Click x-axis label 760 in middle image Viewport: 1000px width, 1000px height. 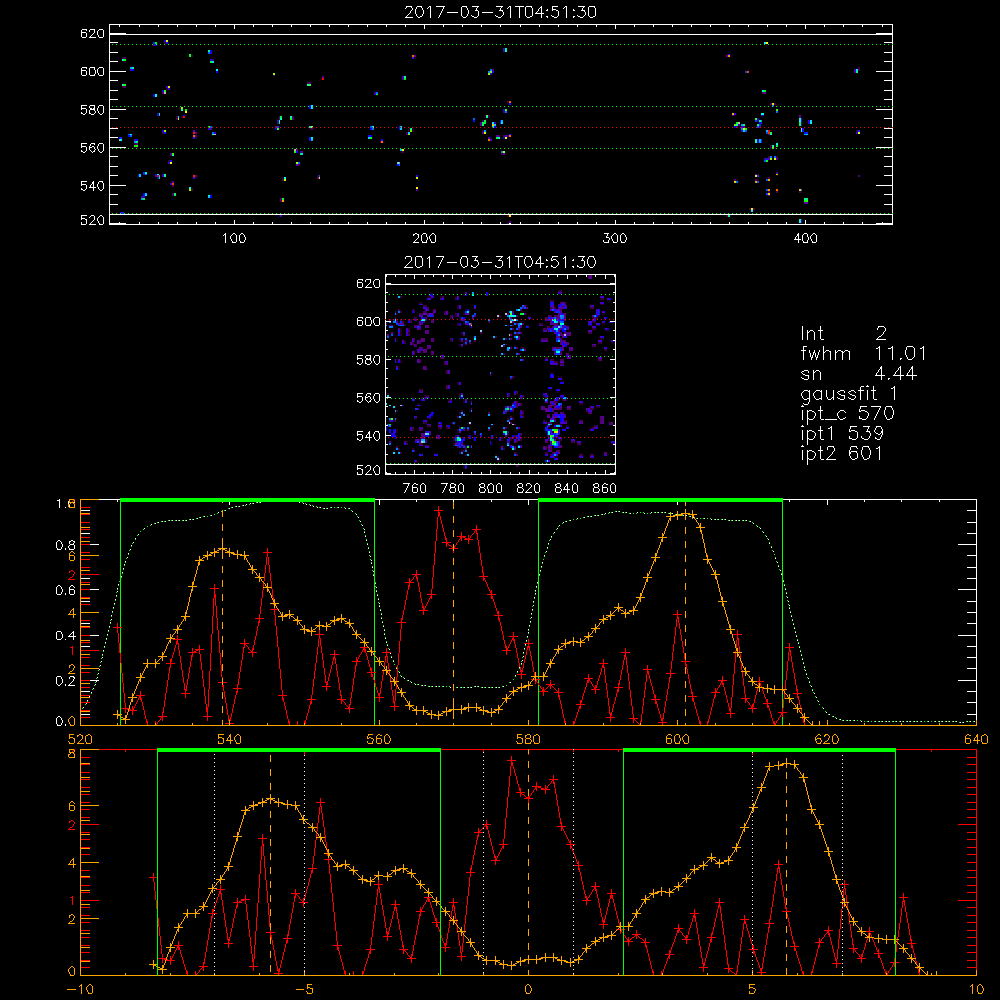pos(415,489)
